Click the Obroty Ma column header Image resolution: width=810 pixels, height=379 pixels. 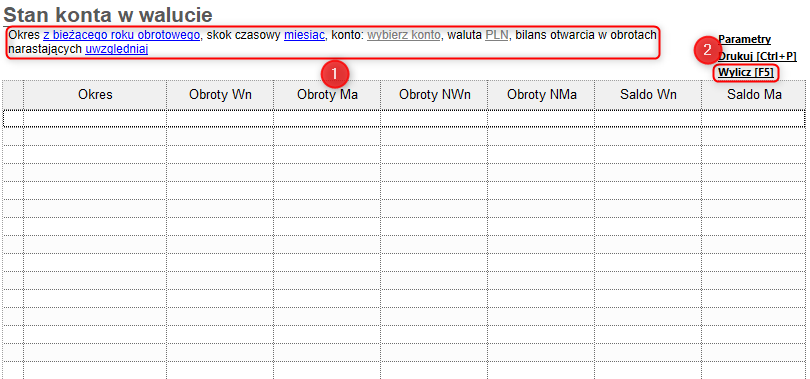(327, 94)
